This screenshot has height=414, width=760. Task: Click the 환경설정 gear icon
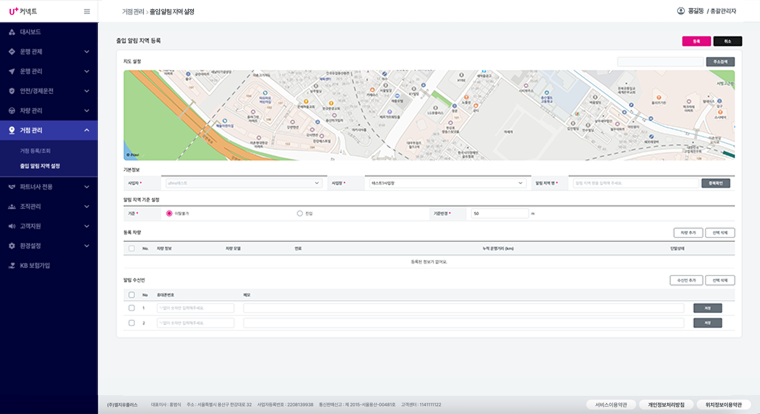click(12, 246)
